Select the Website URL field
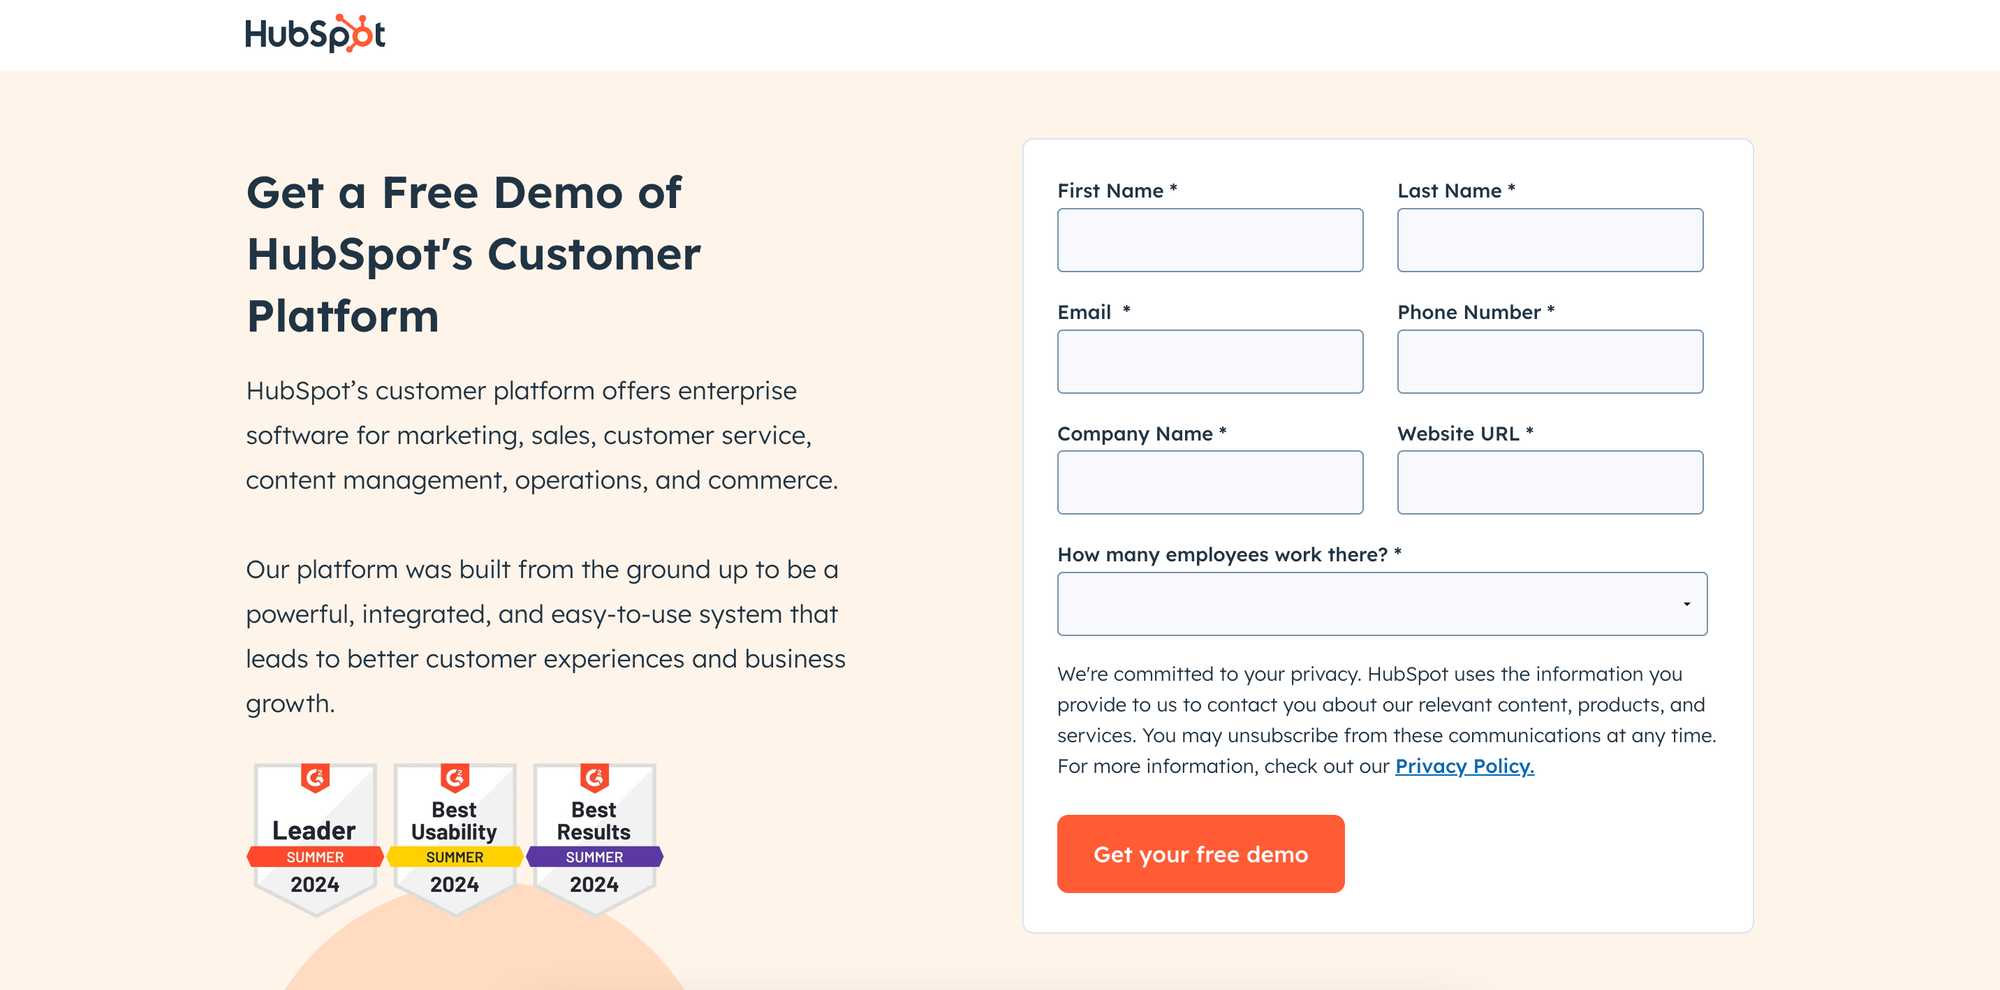The height and width of the screenshot is (990, 2000). coord(1550,482)
